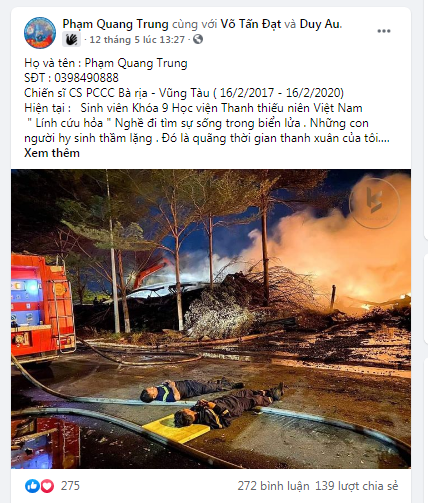Open post timestamp 12 tháng 5 lúc 13:27

137,40
